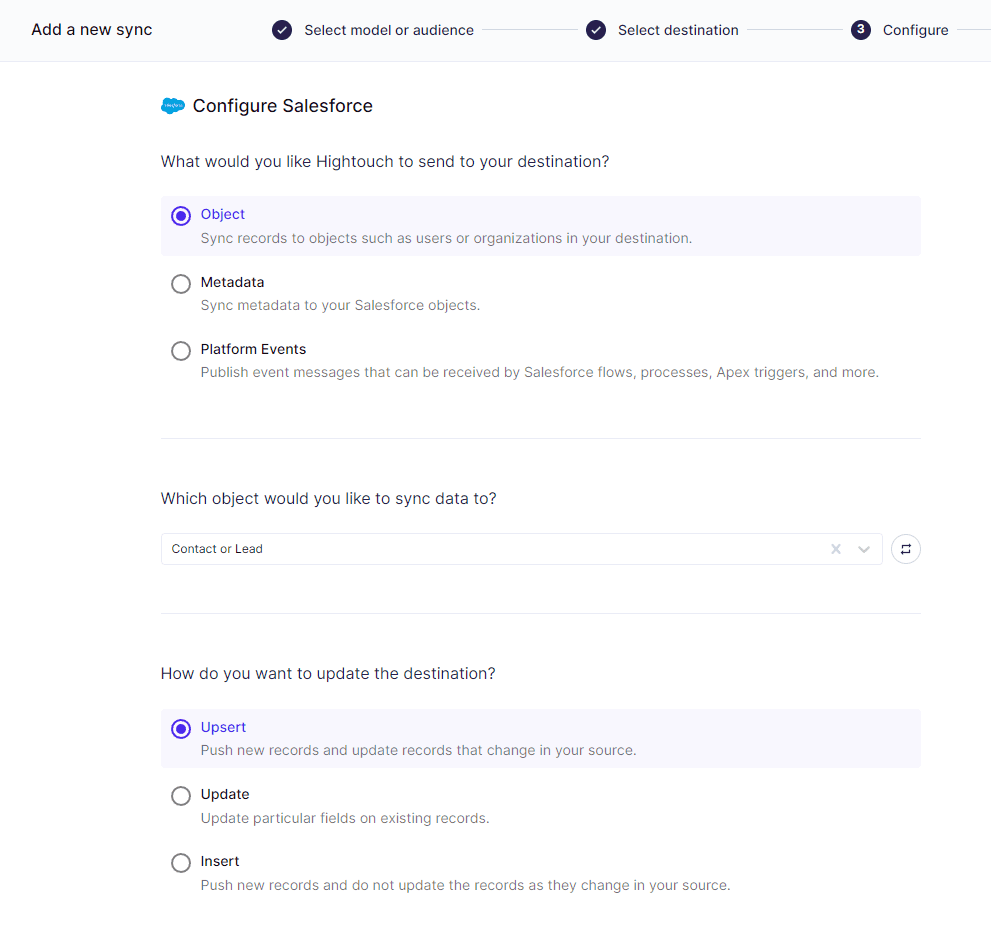Click the Salesforce cloud logo icon
This screenshot has width=991, height=940.
173,106
